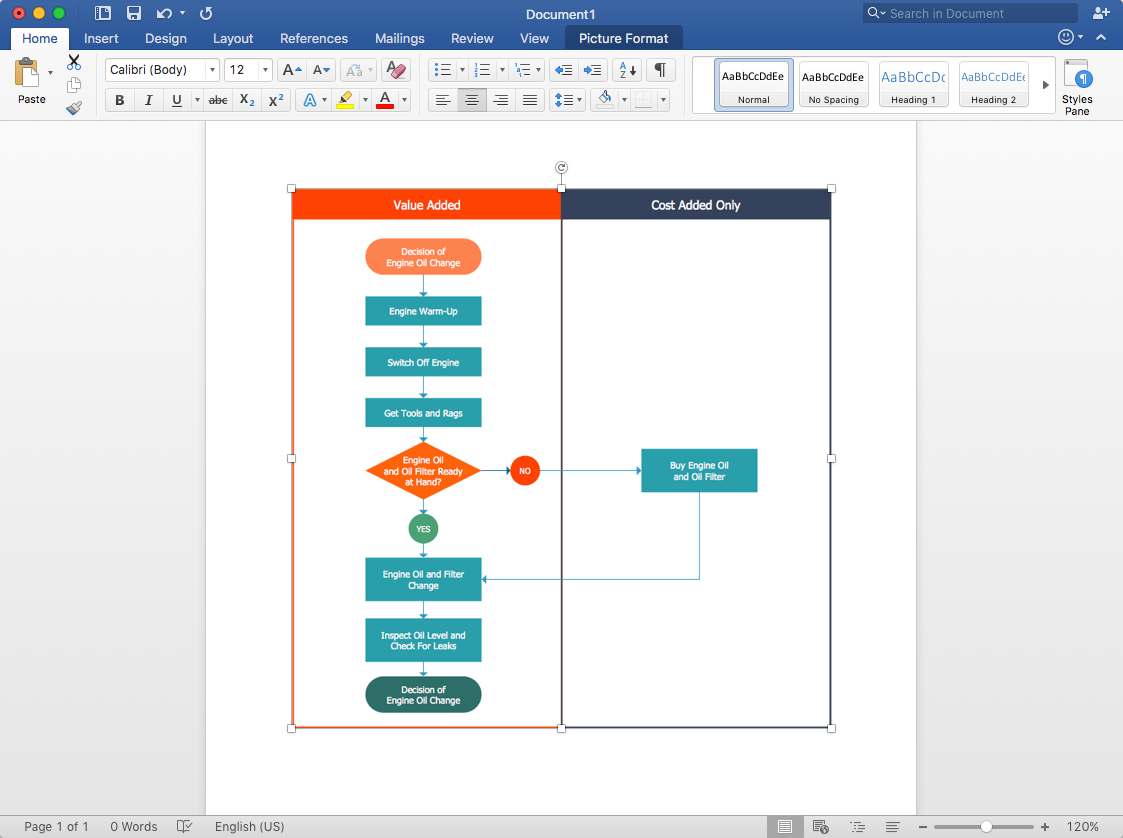Clear all formatting with eraser icon
Viewport: 1123px width, 838px height.
click(396, 70)
